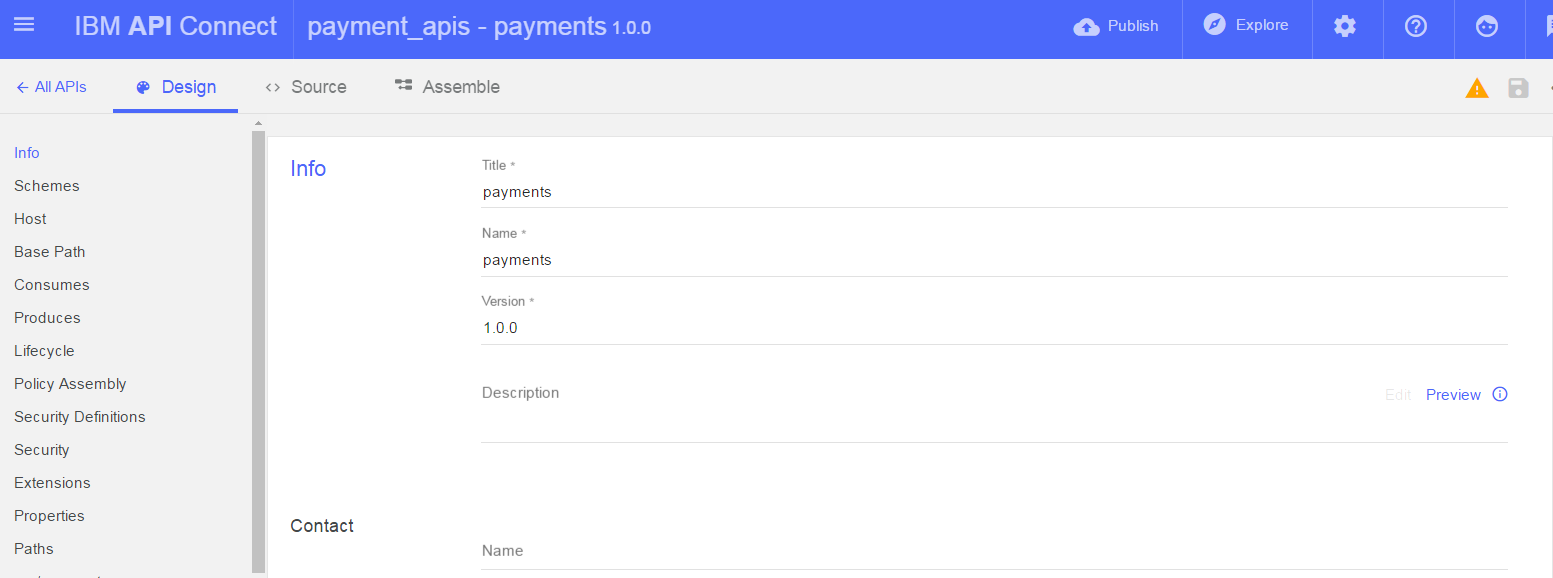Click the Title input field

click(994, 192)
